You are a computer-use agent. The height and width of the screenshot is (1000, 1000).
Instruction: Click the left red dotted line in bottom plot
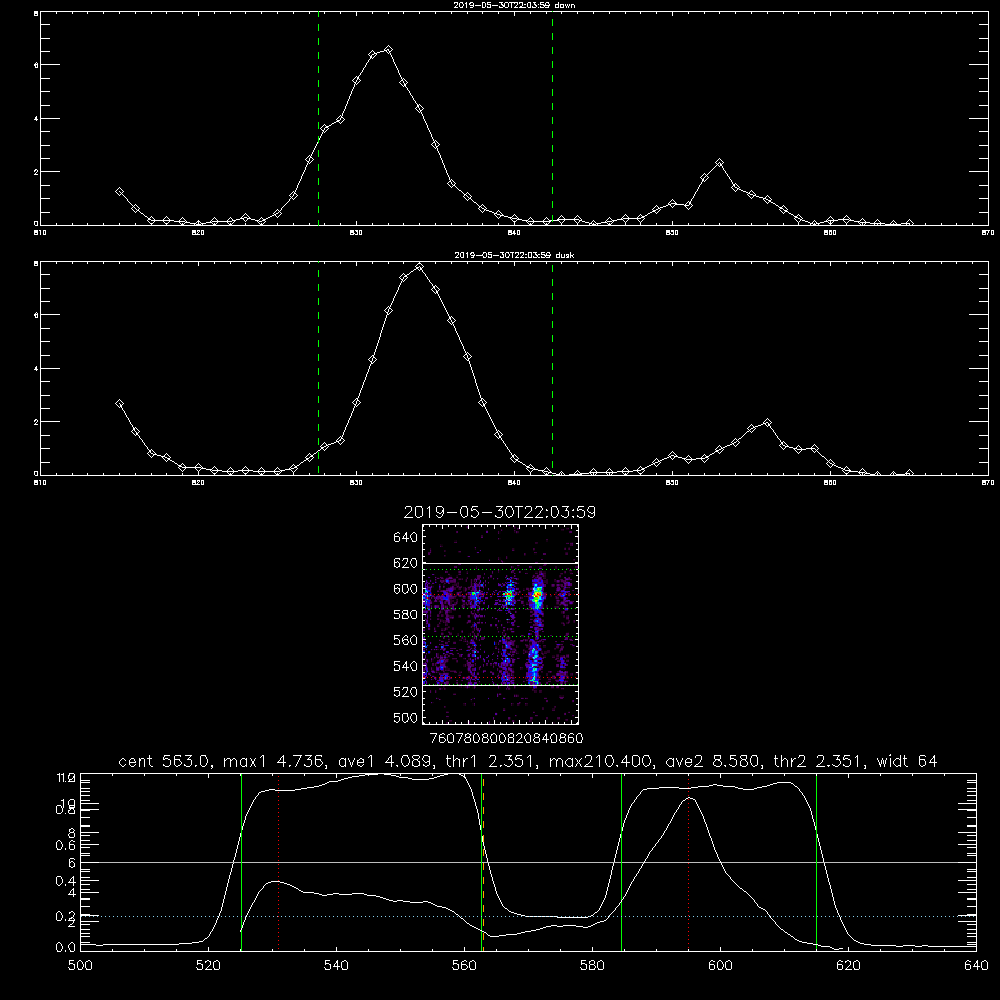click(279, 861)
